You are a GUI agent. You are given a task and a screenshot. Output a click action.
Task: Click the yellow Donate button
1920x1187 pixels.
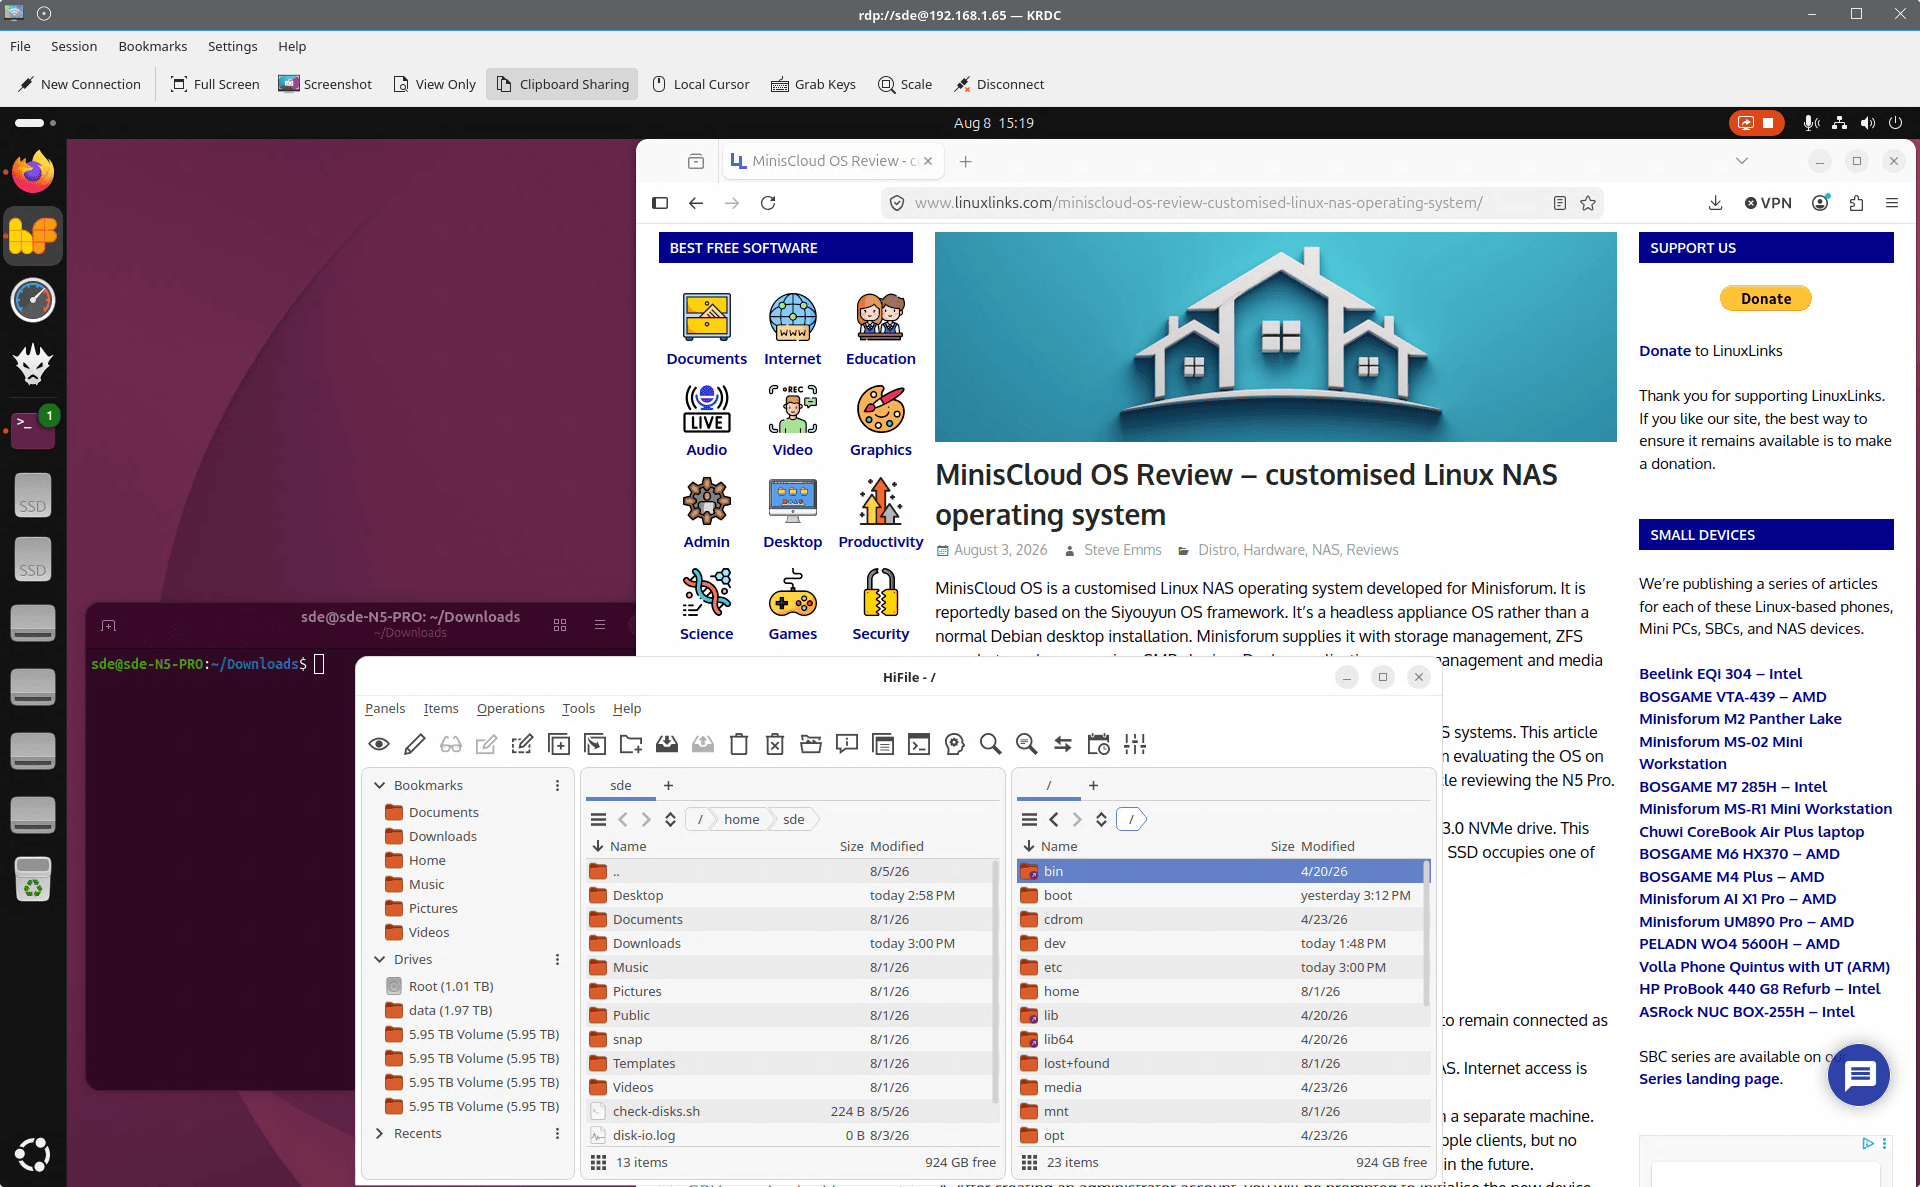(1766, 299)
